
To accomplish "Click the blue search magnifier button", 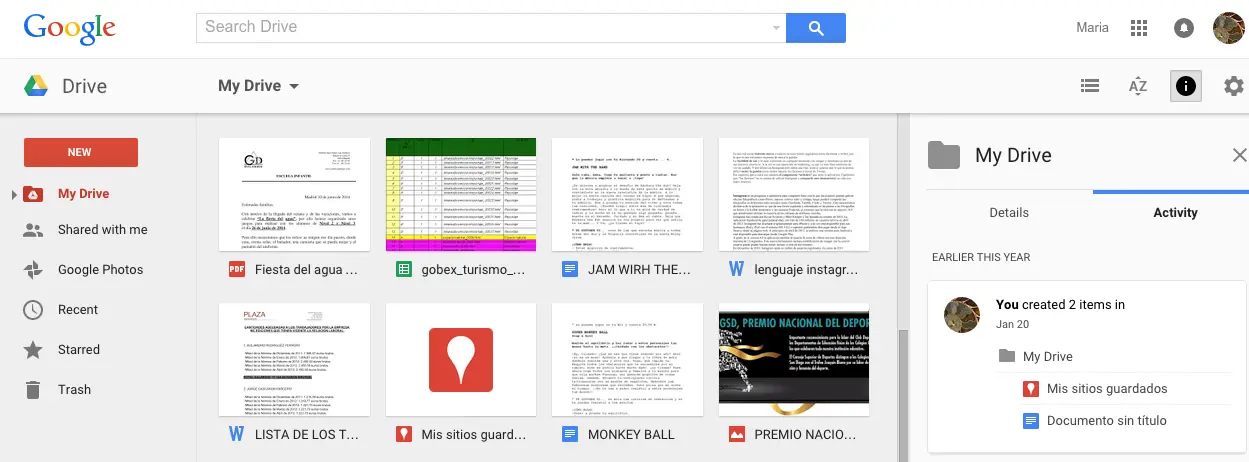I will (x=816, y=27).
